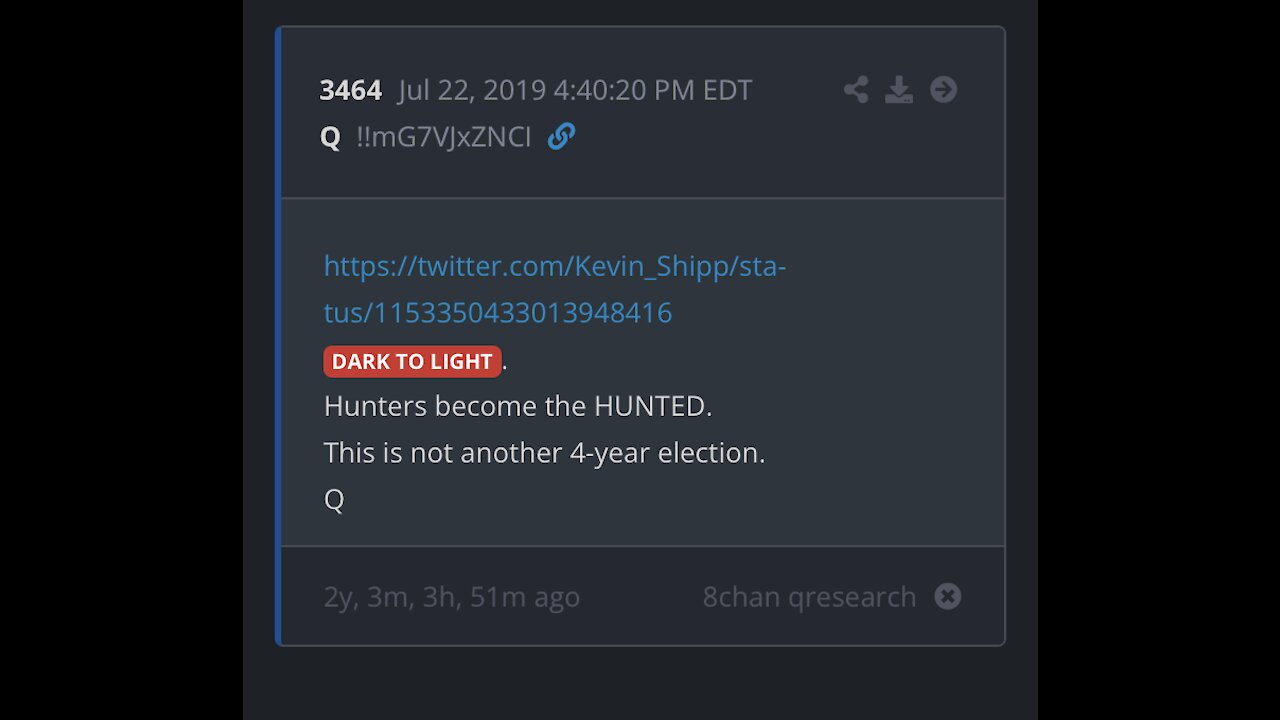Select the tripcode !!mG7VJxZNCI

coord(444,137)
